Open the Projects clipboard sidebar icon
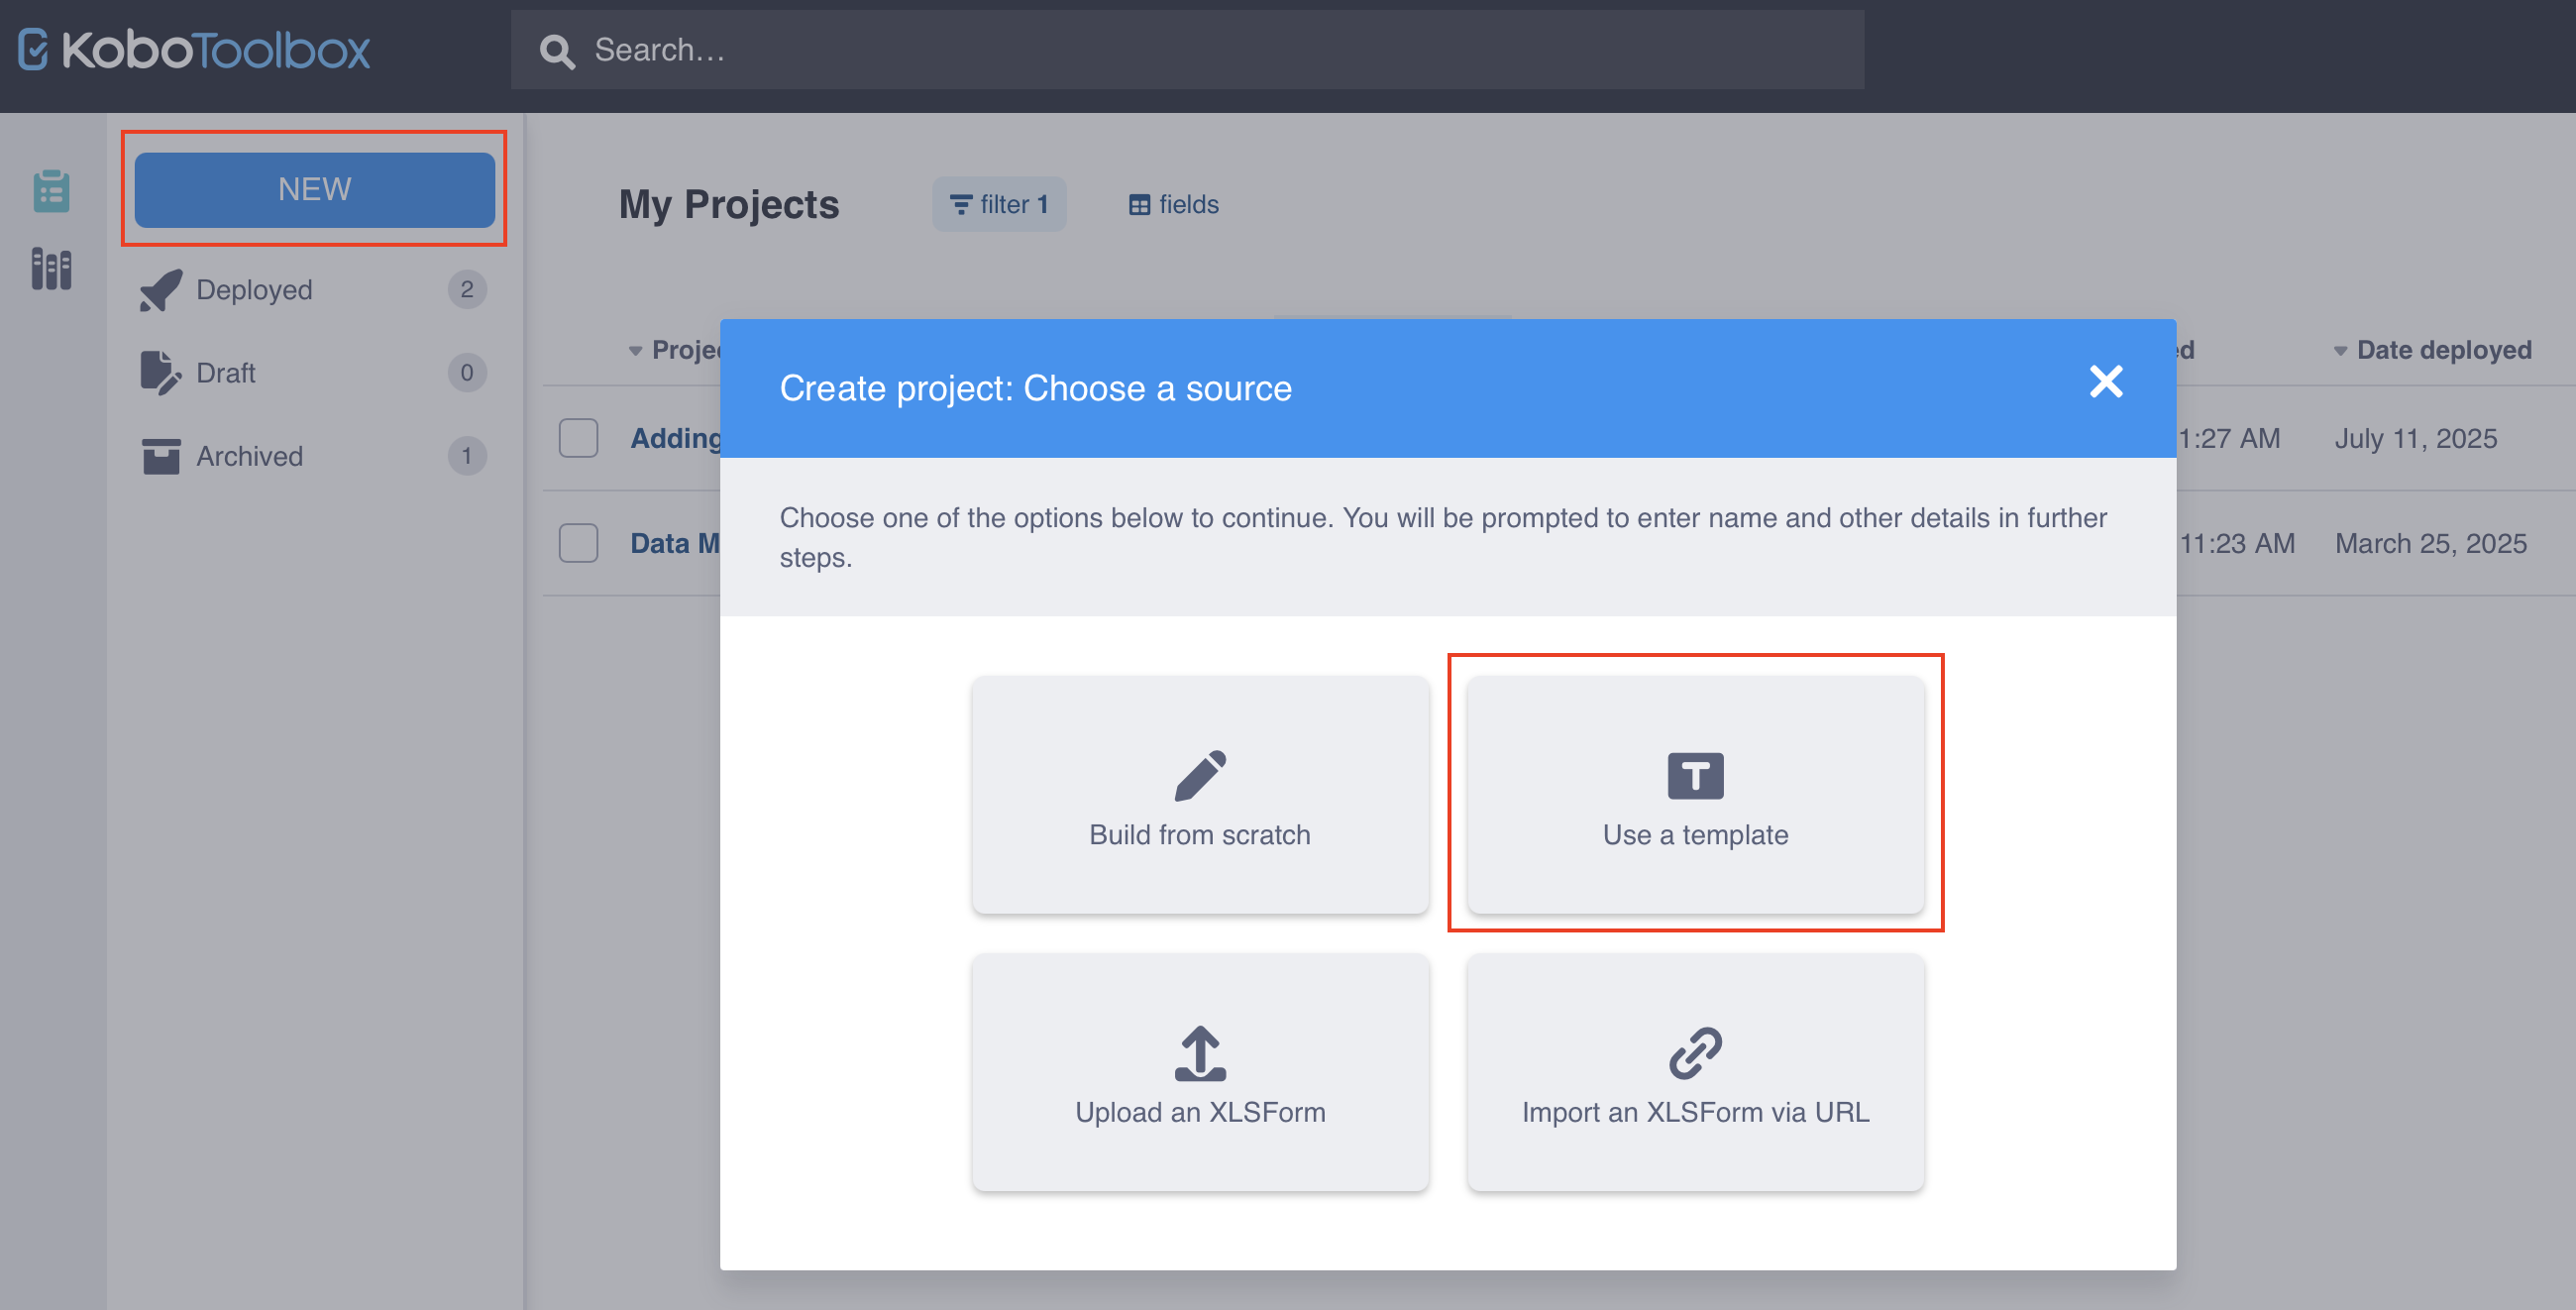 point(51,190)
